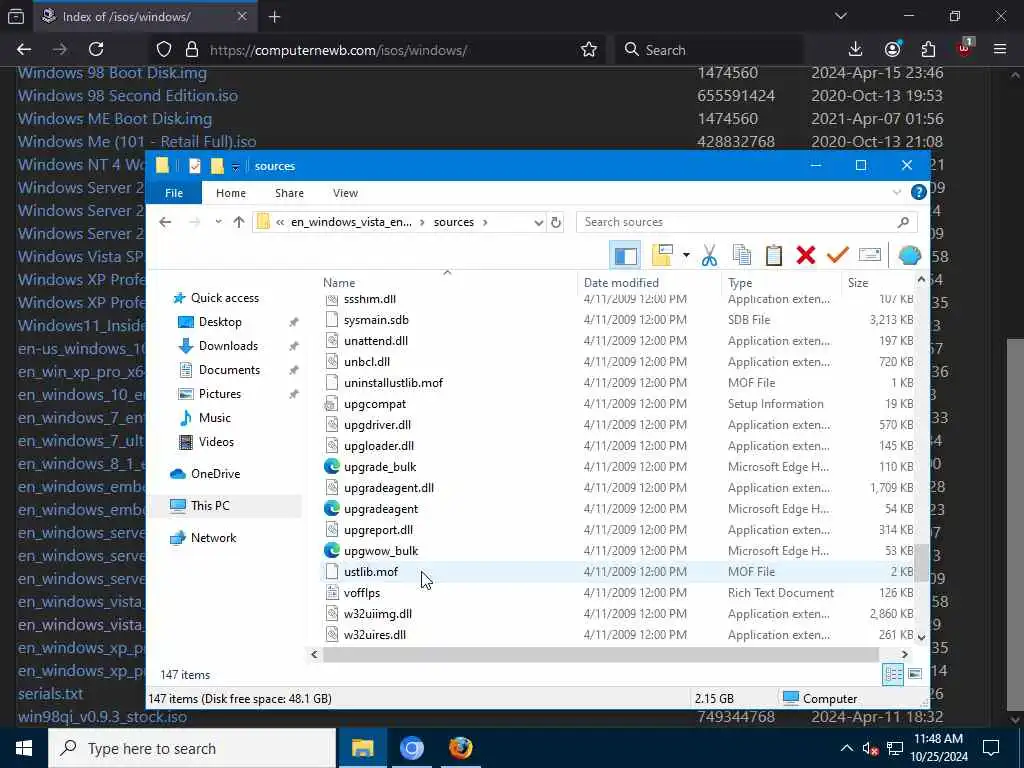Select the upgrade_bulk Edge file
Viewport: 1024px width, 768px height.
[x=380, y=467]
